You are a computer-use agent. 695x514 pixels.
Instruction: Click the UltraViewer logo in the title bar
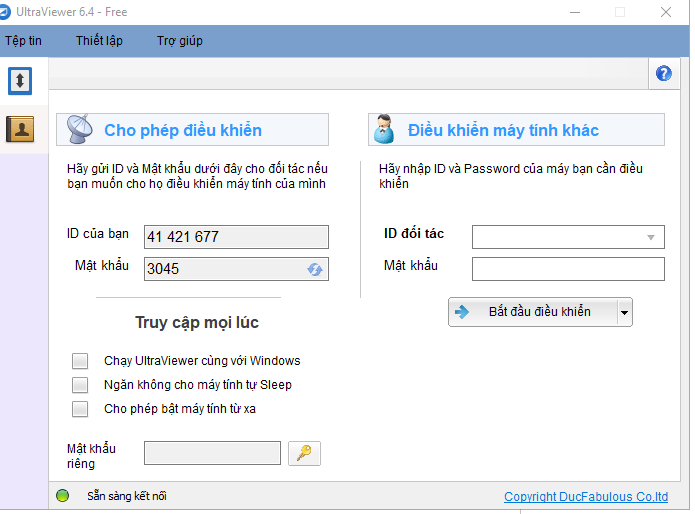tap(4, 12)
